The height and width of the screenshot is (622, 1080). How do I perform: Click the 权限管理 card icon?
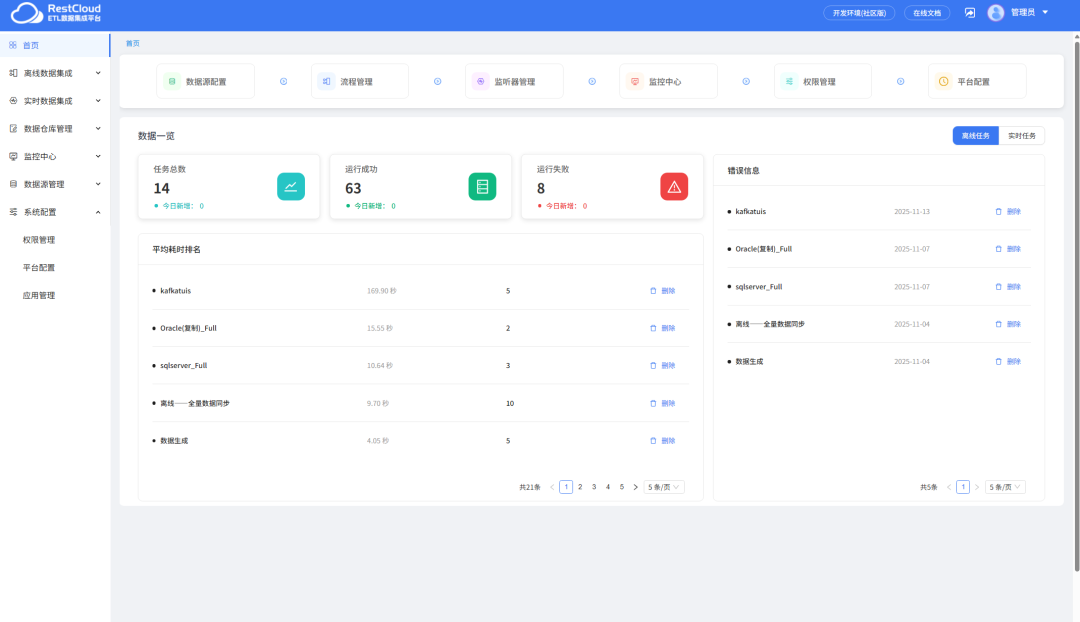point(789,81)
